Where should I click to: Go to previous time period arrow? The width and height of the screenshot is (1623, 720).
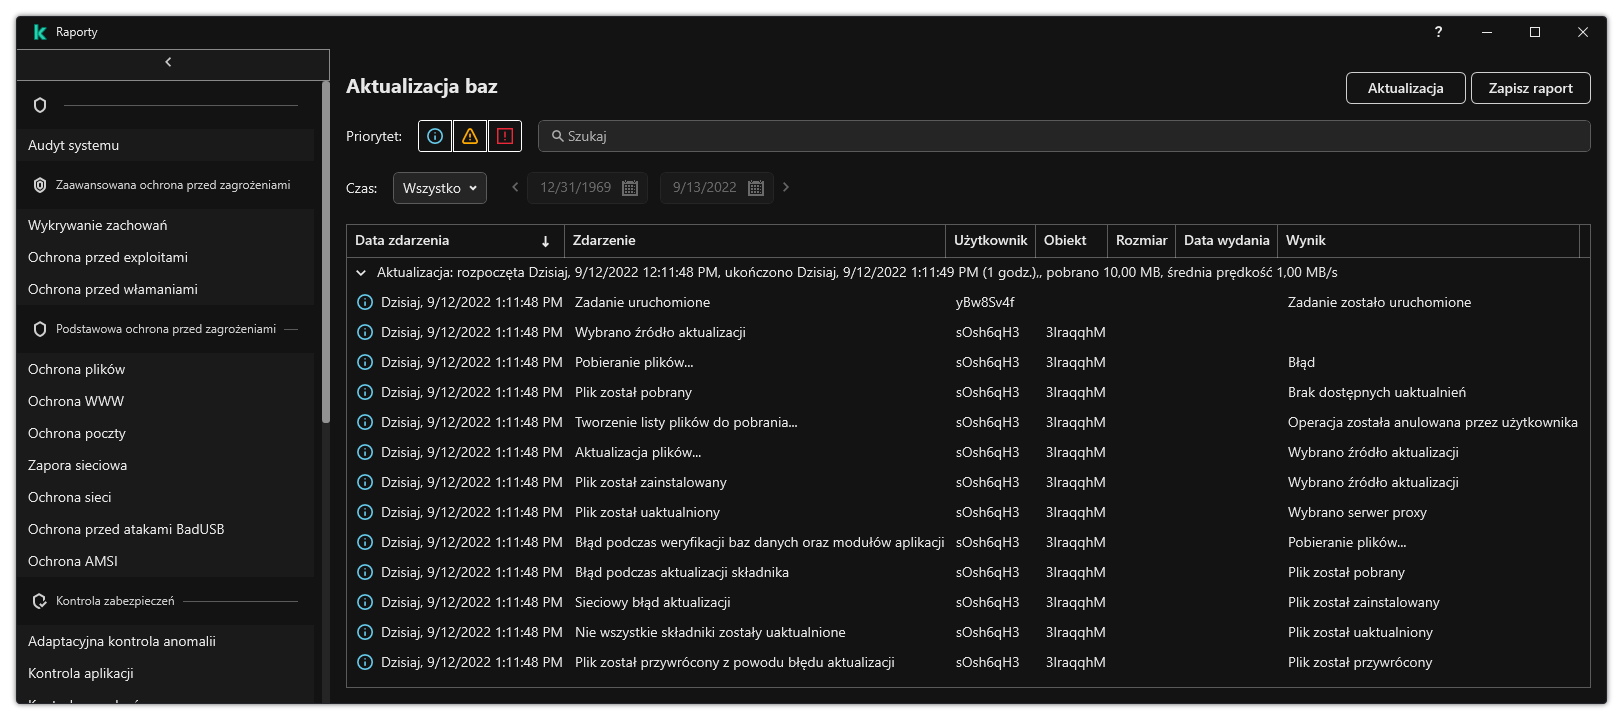point(515,187)
